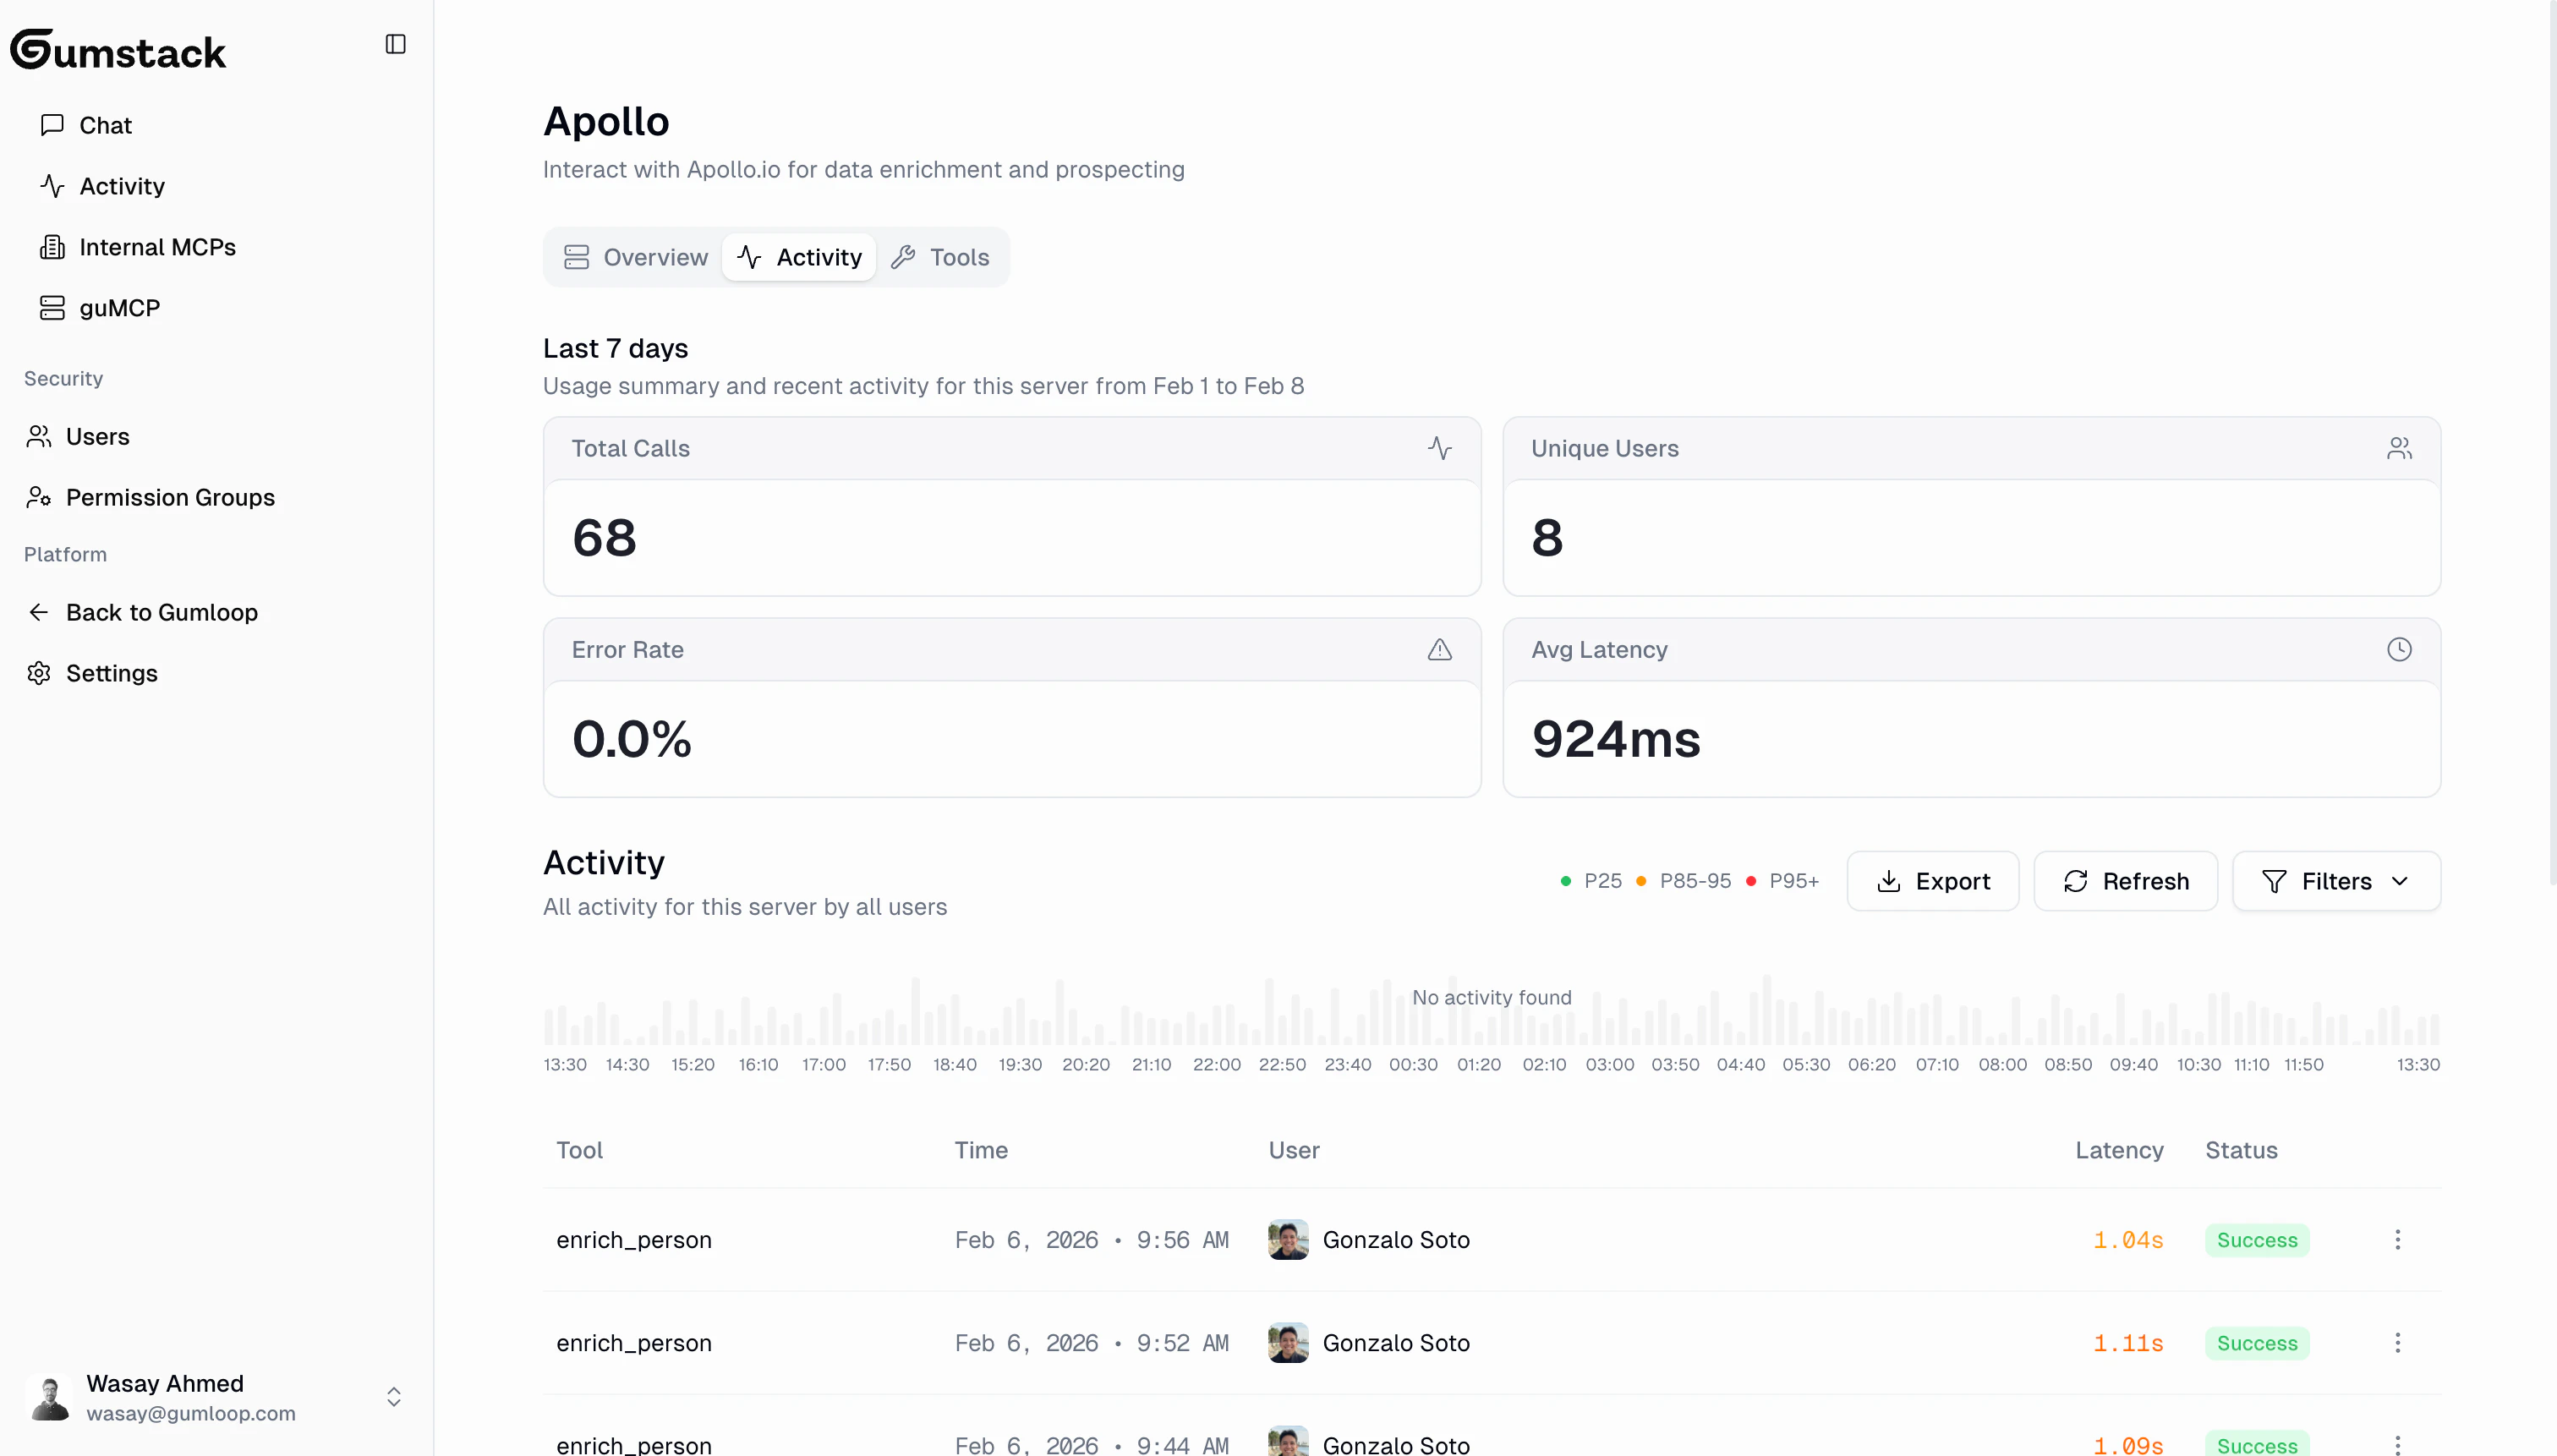Collapse the sidebar panel

tap(395, 44)
